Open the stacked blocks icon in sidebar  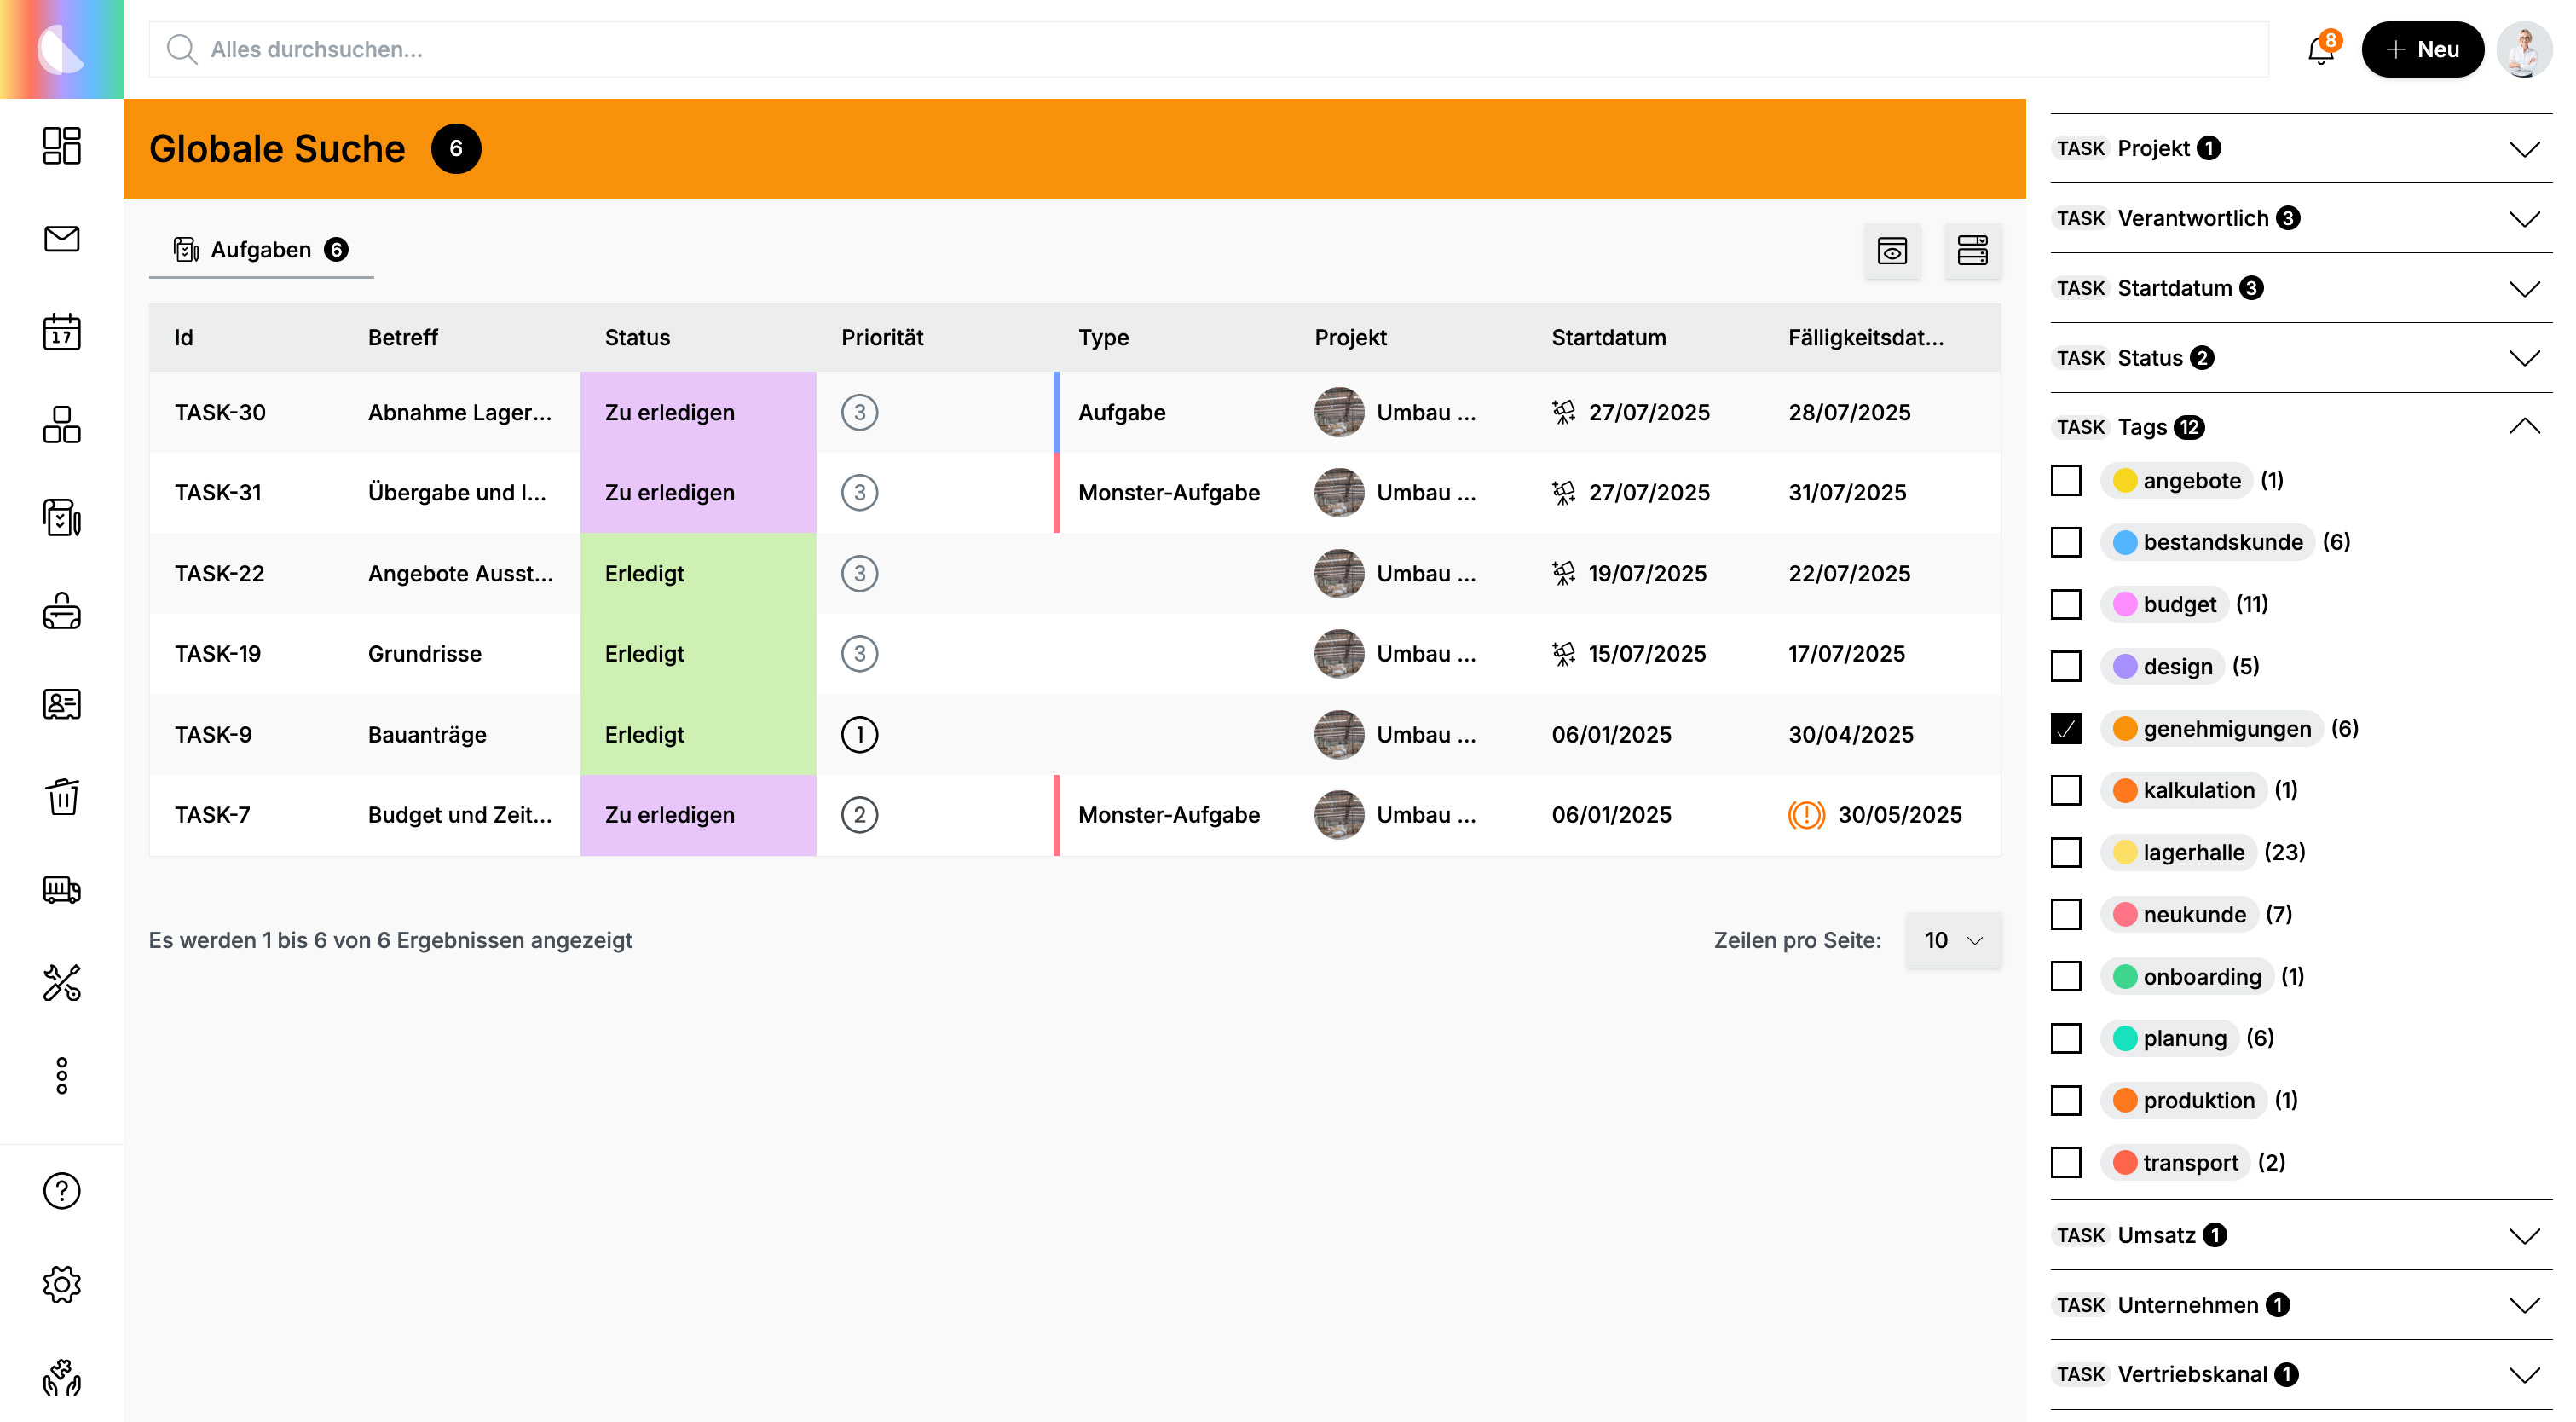pos(62,425)
